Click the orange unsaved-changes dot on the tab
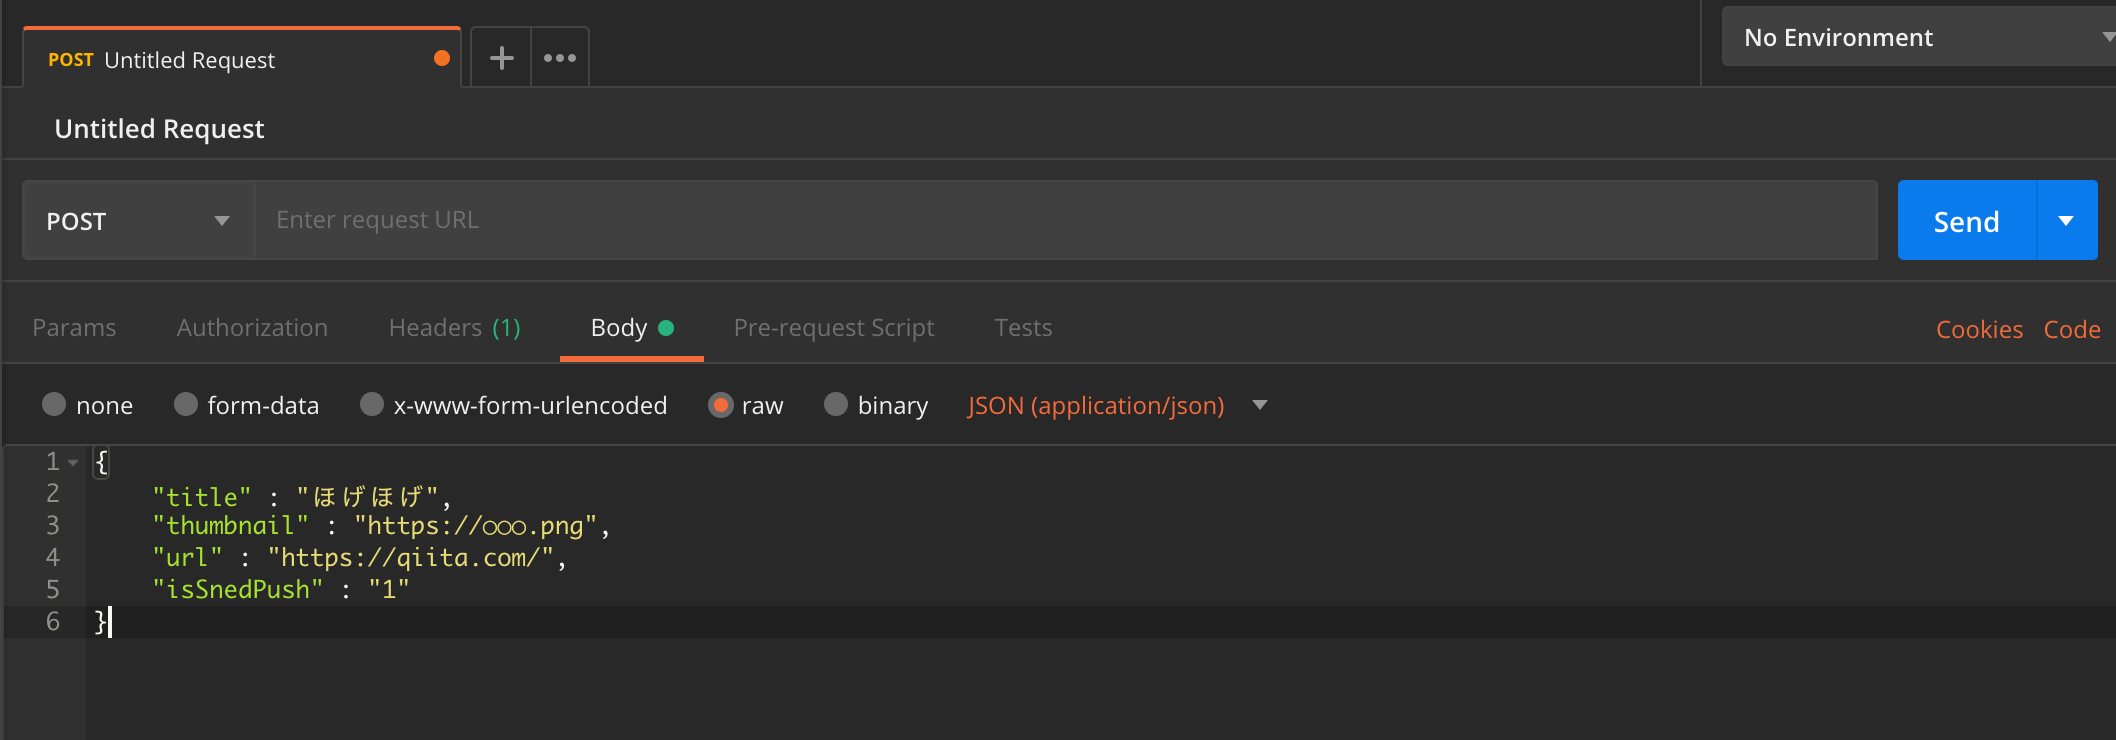The image size is (2116, 740). click(441, 58)
